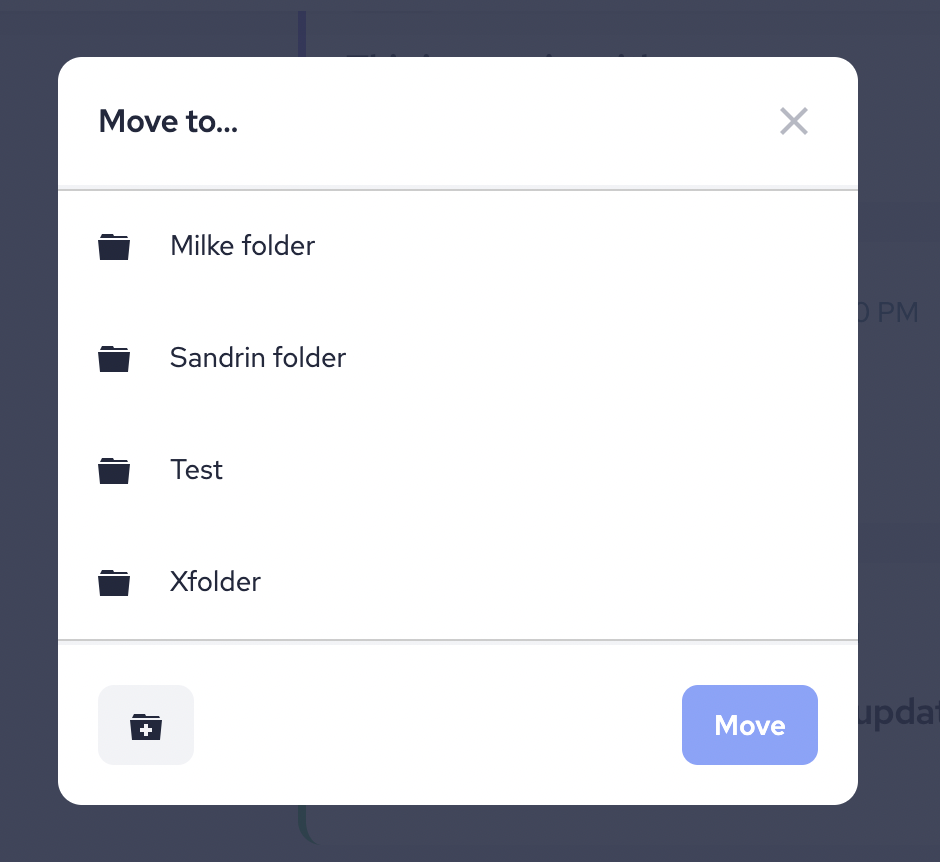Click empty row space right of Milke folder
This screenshot has width=940, height=862.
tap(580, 246)
